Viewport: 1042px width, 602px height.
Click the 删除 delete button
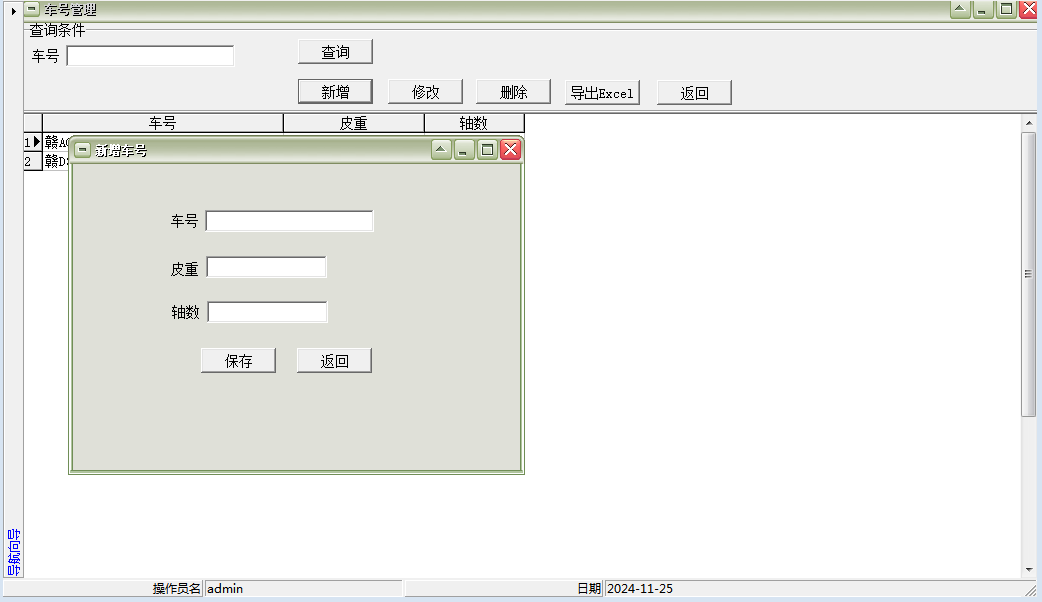click(x=513, y=91)
